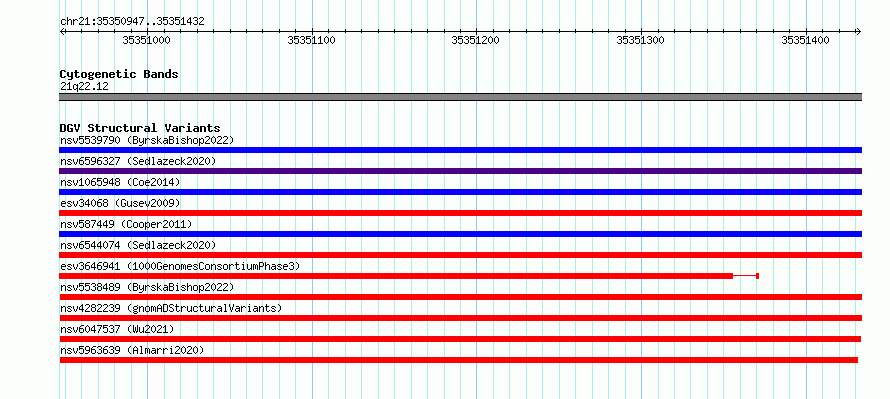Viewport: 890px width, 399px height.
Task: Select the red esv3646941 variant bar
Action: point(396,276)
